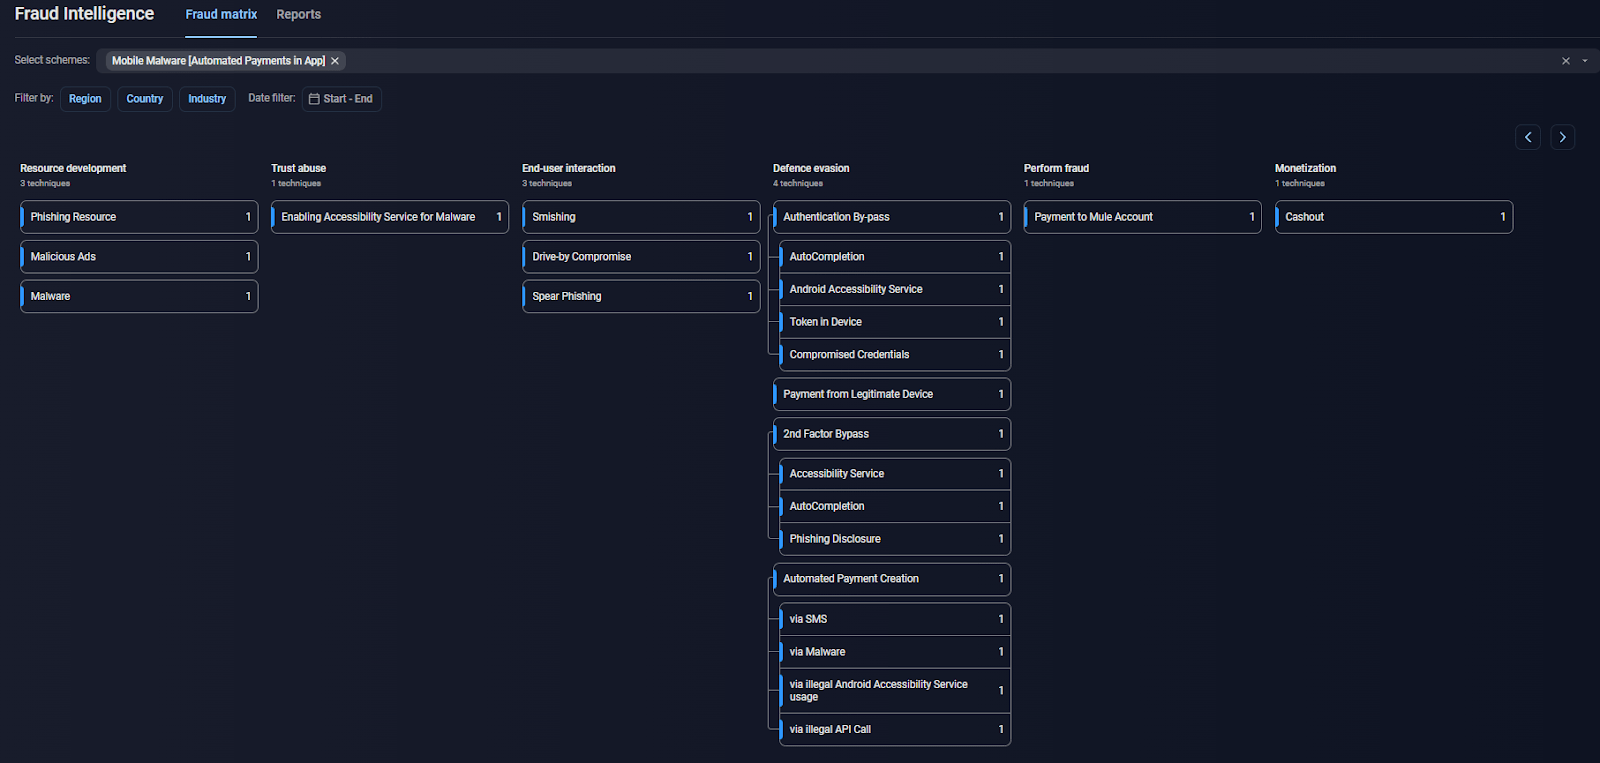
Task: Open Payment from Legitimate Device technique
Action: (x=892, y=394)
